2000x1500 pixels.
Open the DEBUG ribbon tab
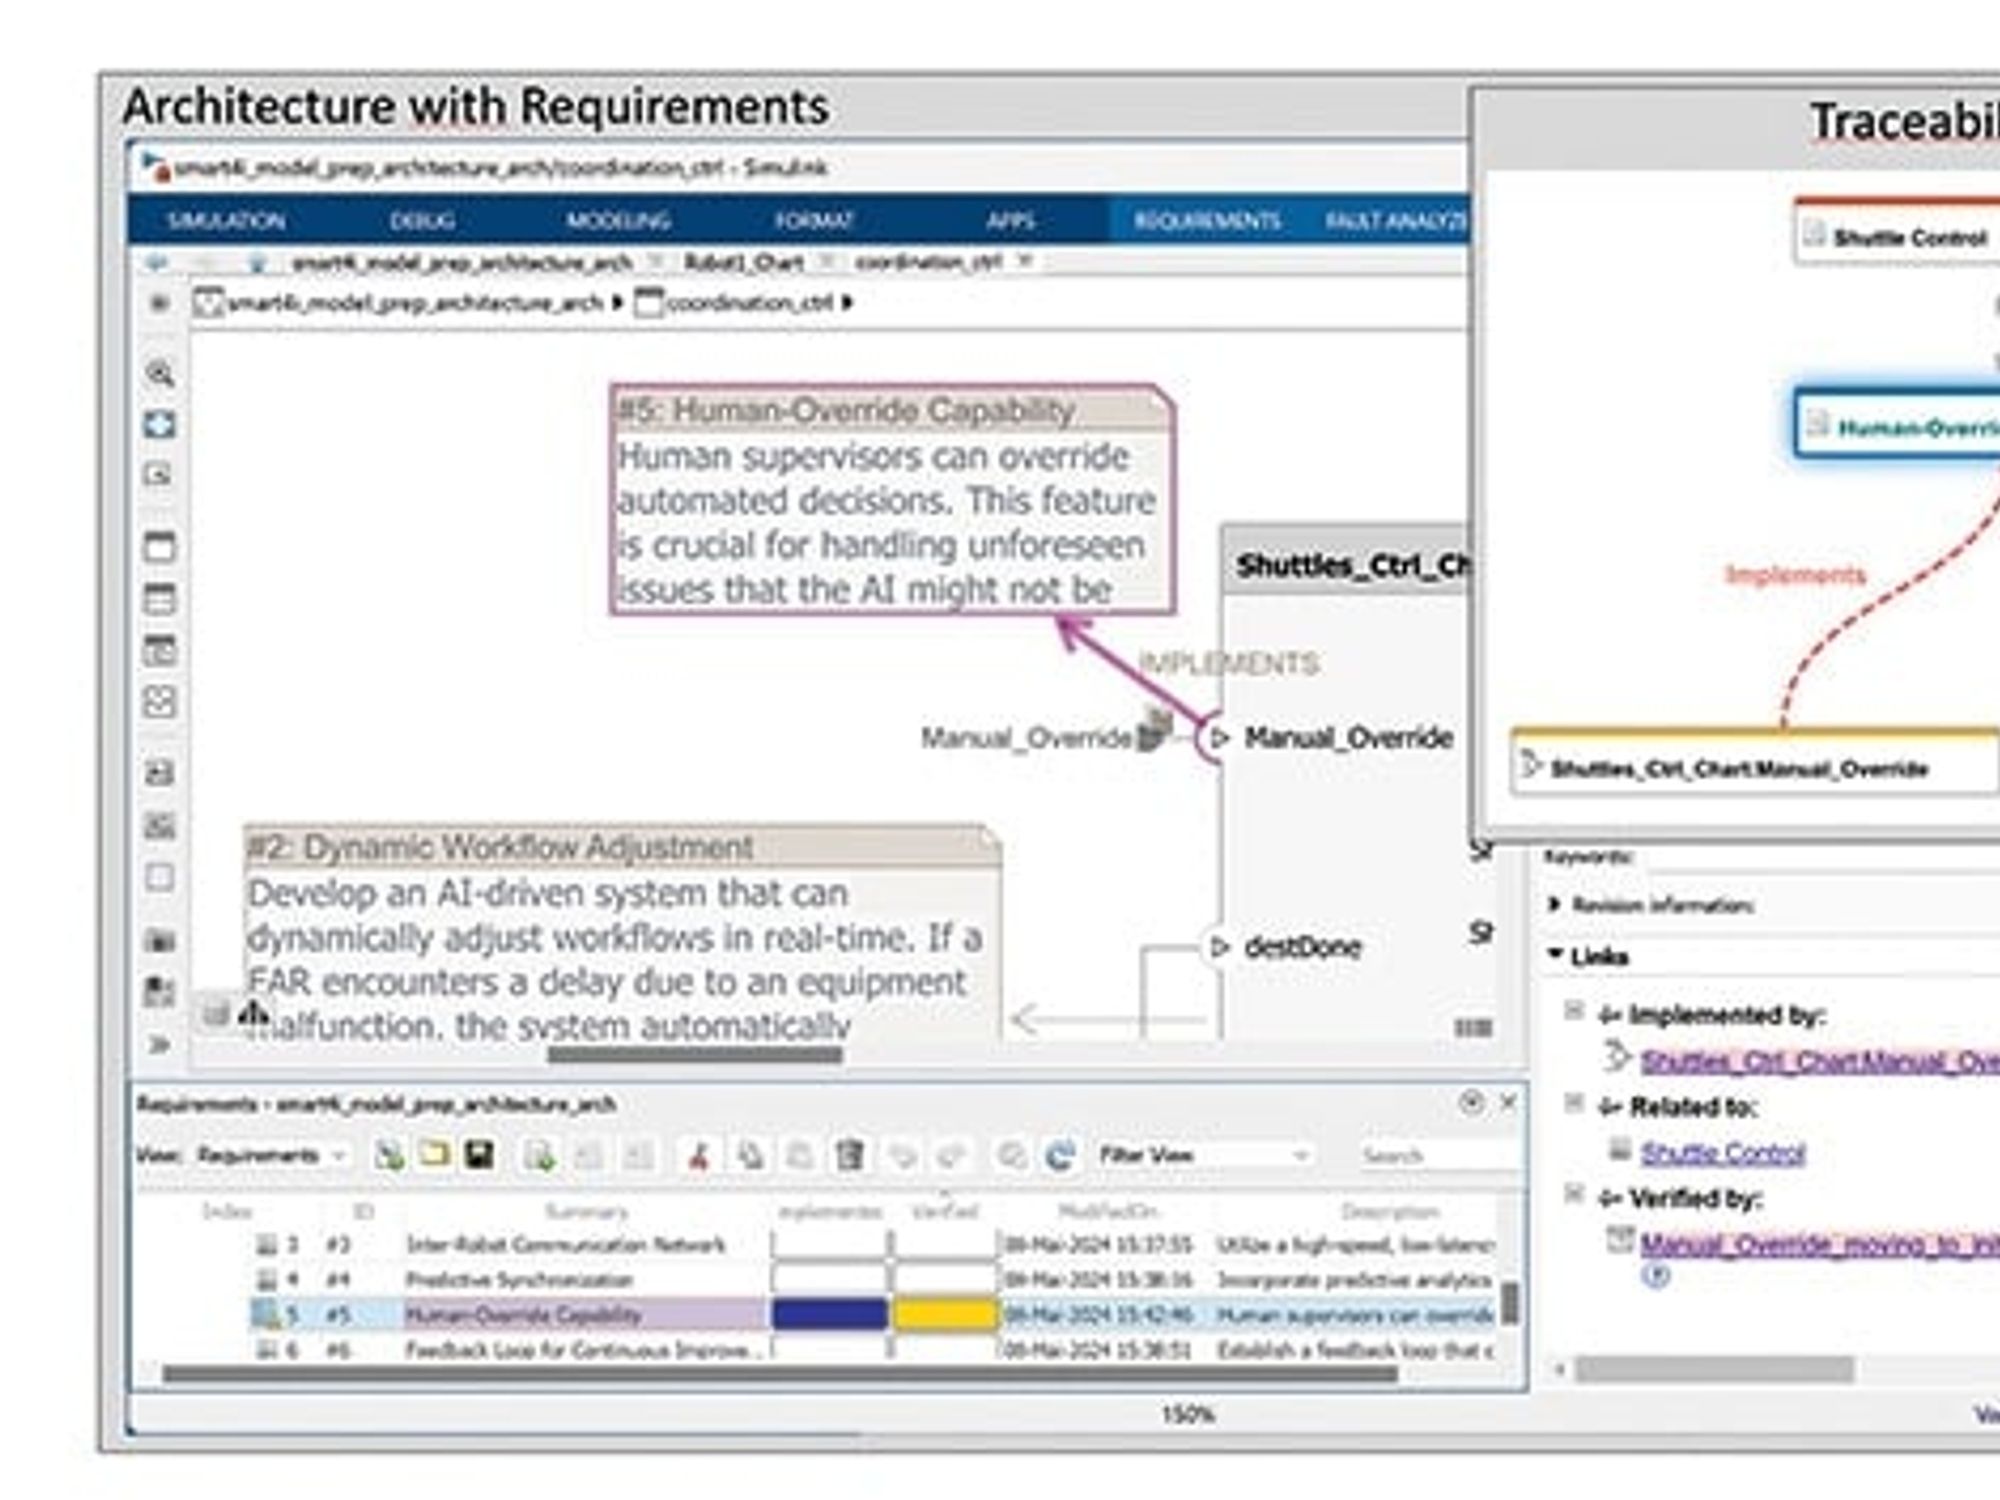pyautogui.click(x=422, y=220)
